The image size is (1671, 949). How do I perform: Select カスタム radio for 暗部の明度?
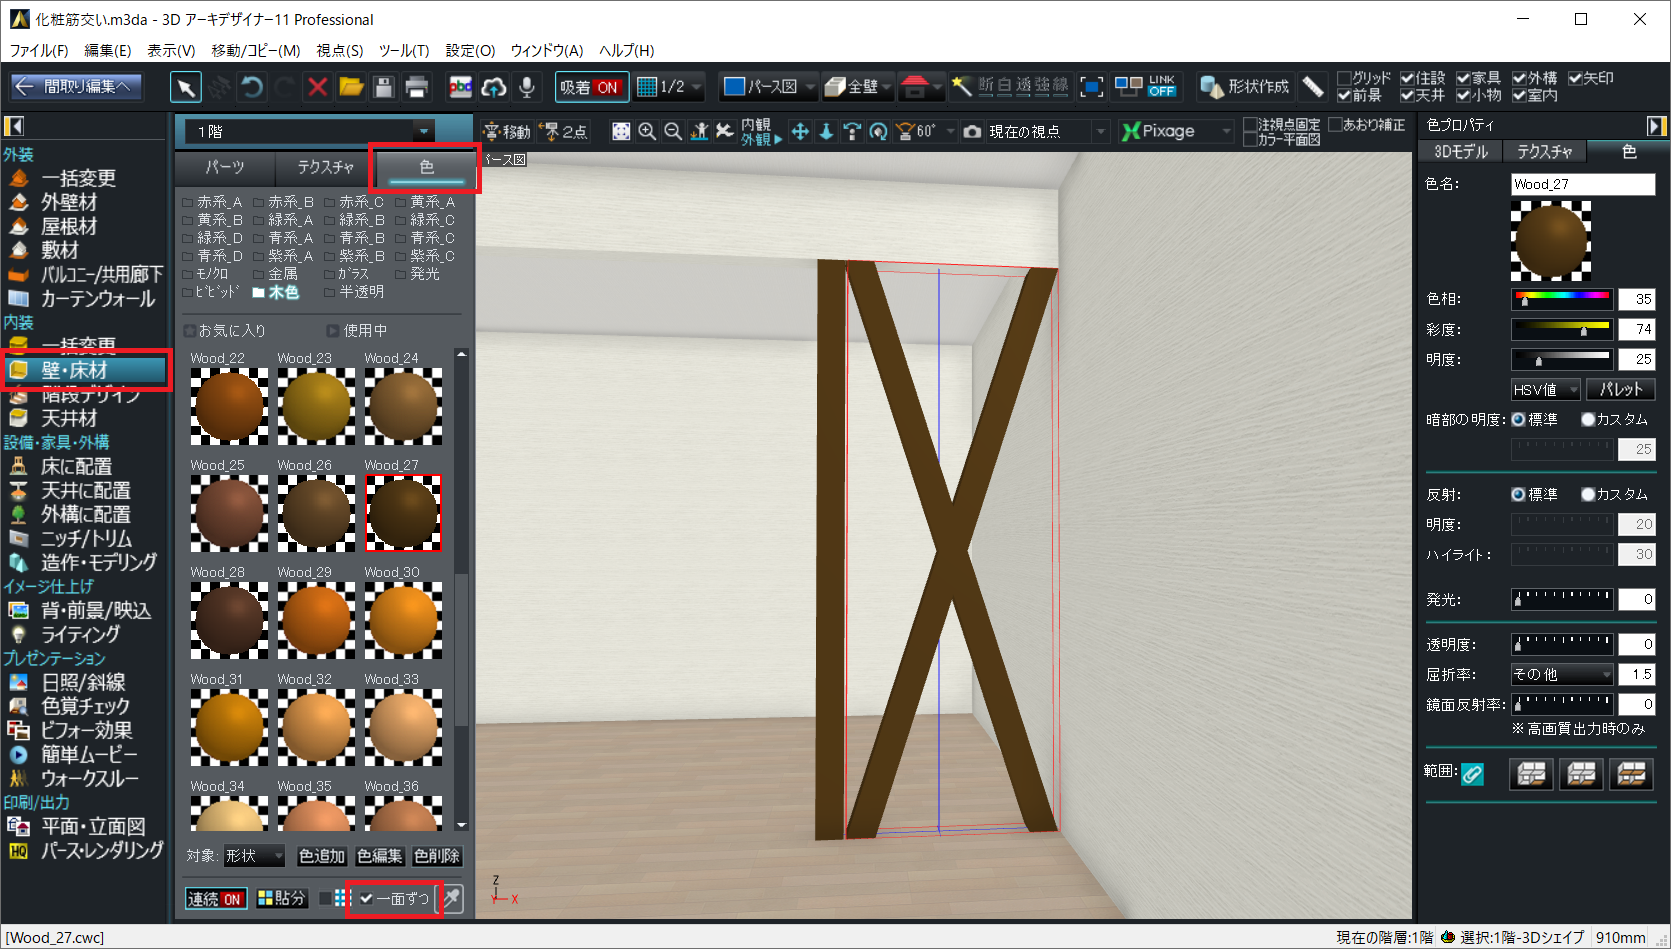[x=1588, y=420]
